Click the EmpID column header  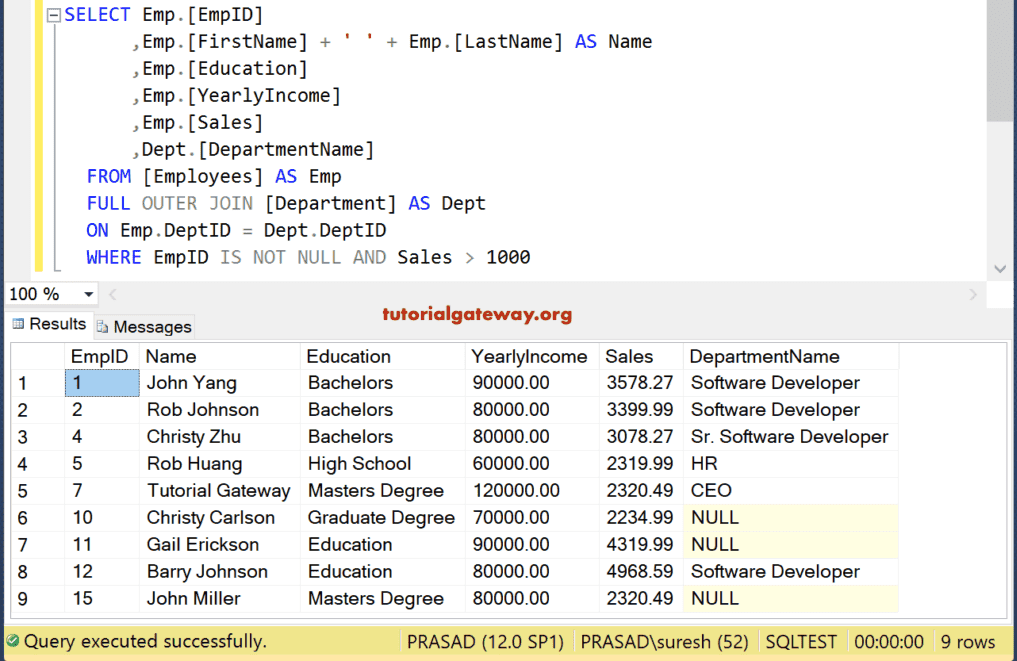pos(100,356)
